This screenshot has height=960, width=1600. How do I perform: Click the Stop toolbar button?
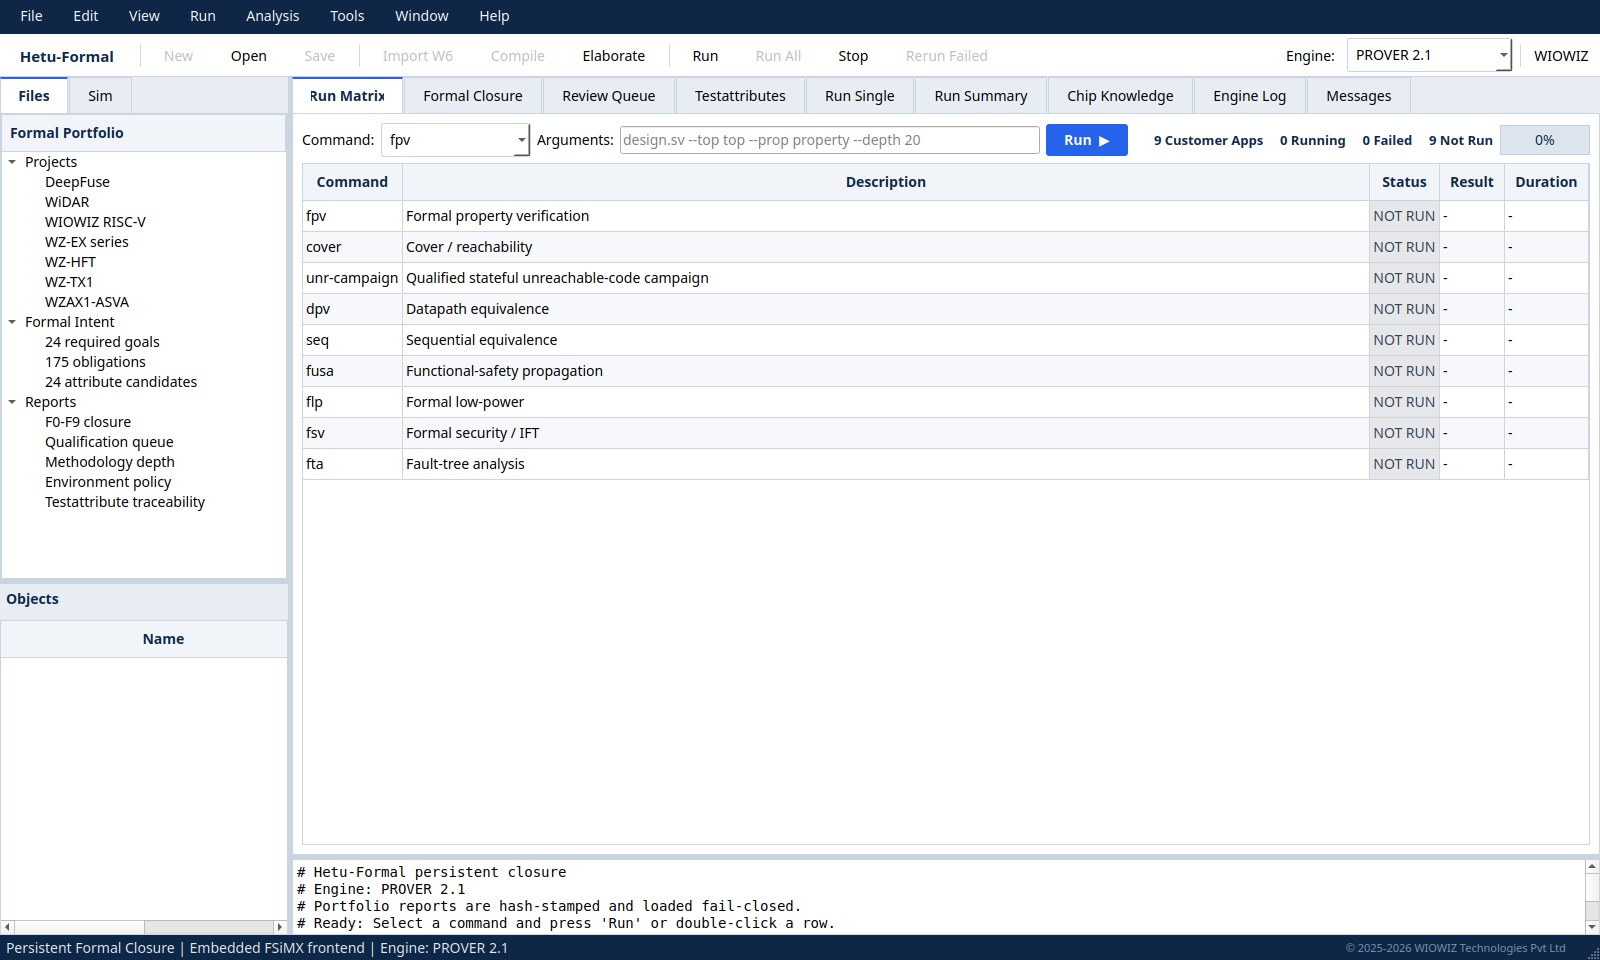pos(853,56)
